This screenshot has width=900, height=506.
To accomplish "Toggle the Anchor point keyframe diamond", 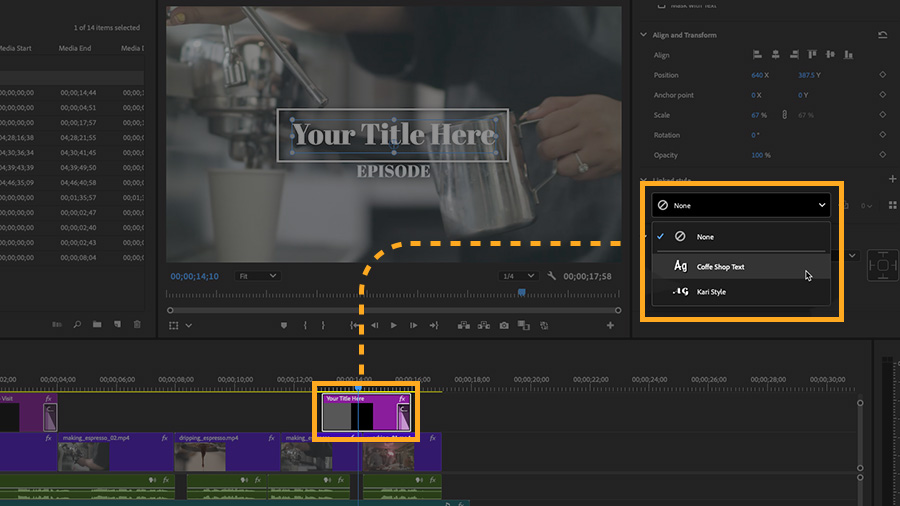I will (x=883, y=95).
